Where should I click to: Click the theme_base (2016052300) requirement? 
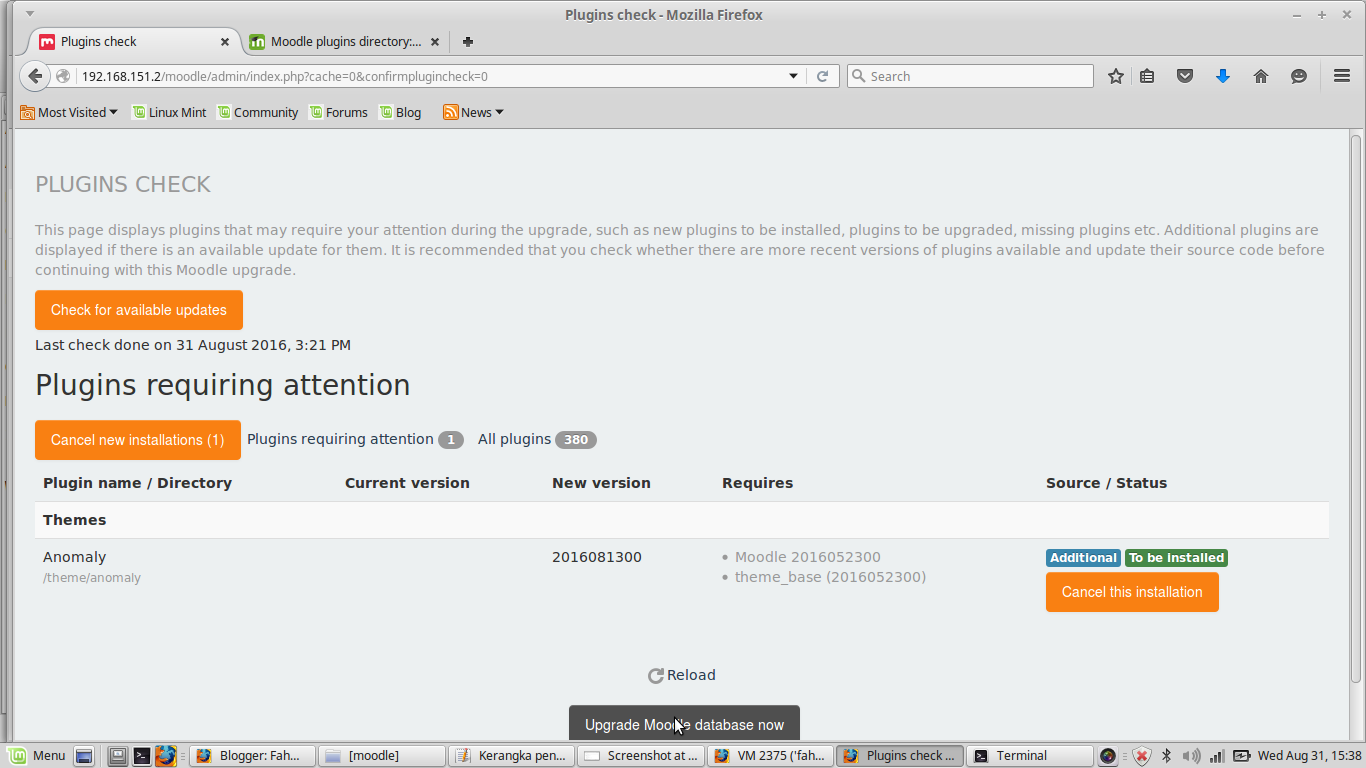tap(830, 577)
